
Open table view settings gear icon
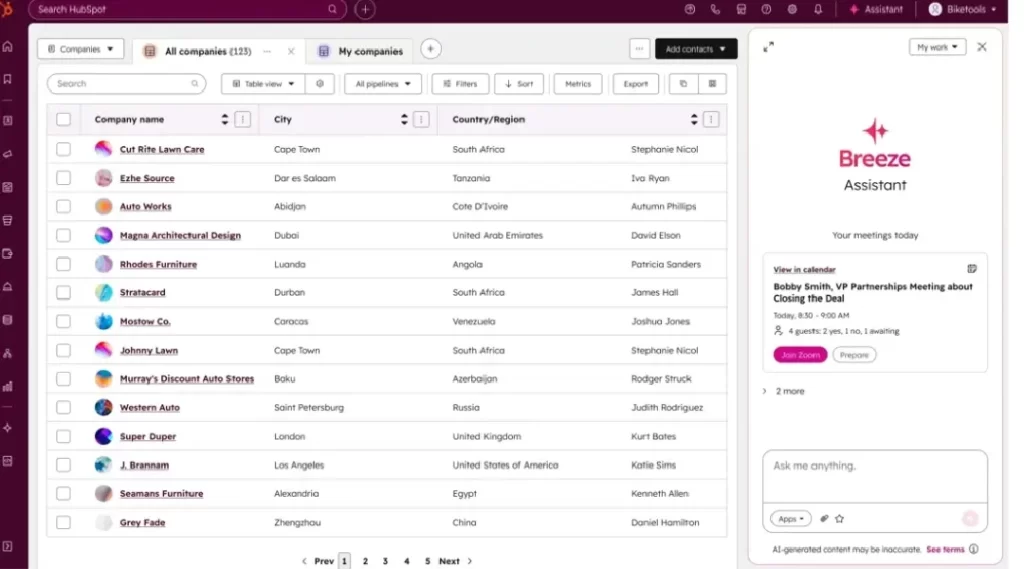[320, 84]
